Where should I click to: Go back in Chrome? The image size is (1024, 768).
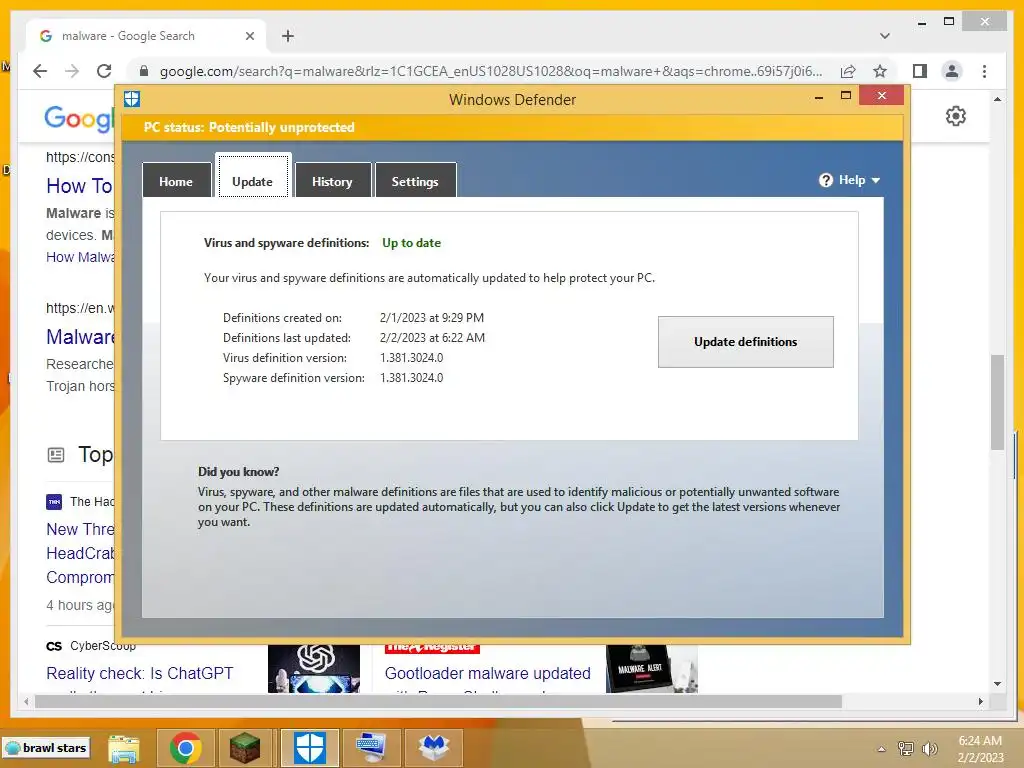pyautogui.click(x=40, y=71)
